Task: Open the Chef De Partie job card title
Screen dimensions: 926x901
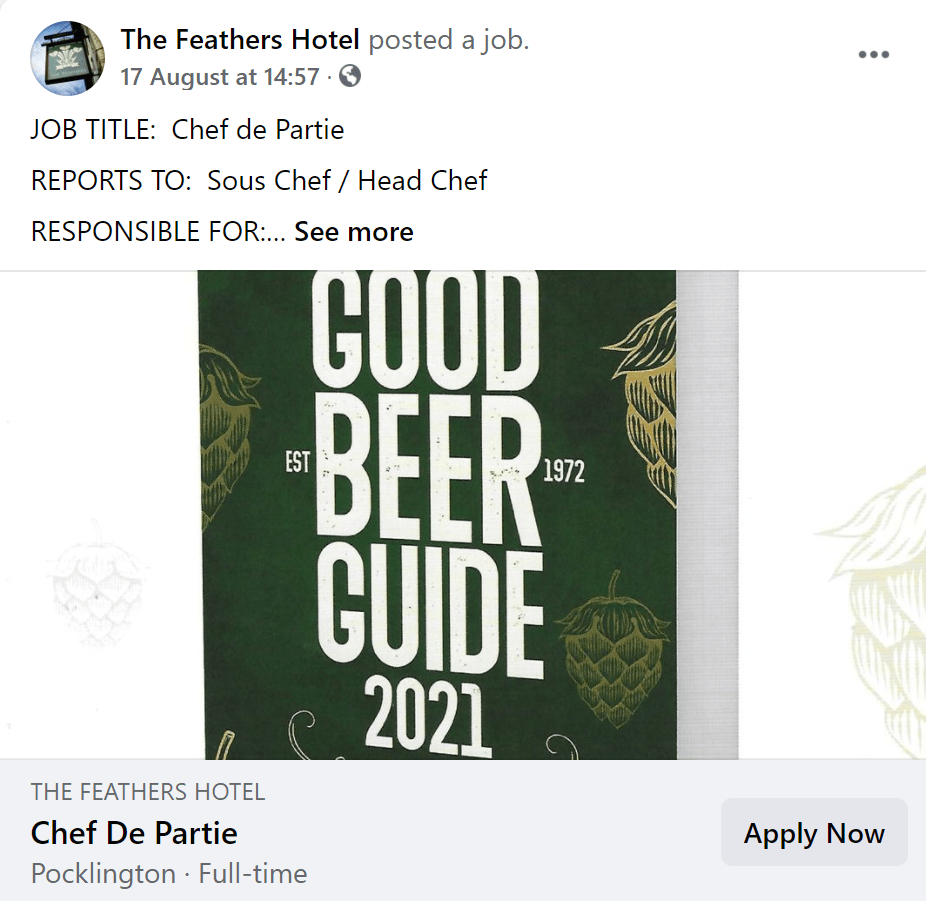Action: tap(134, 833)
